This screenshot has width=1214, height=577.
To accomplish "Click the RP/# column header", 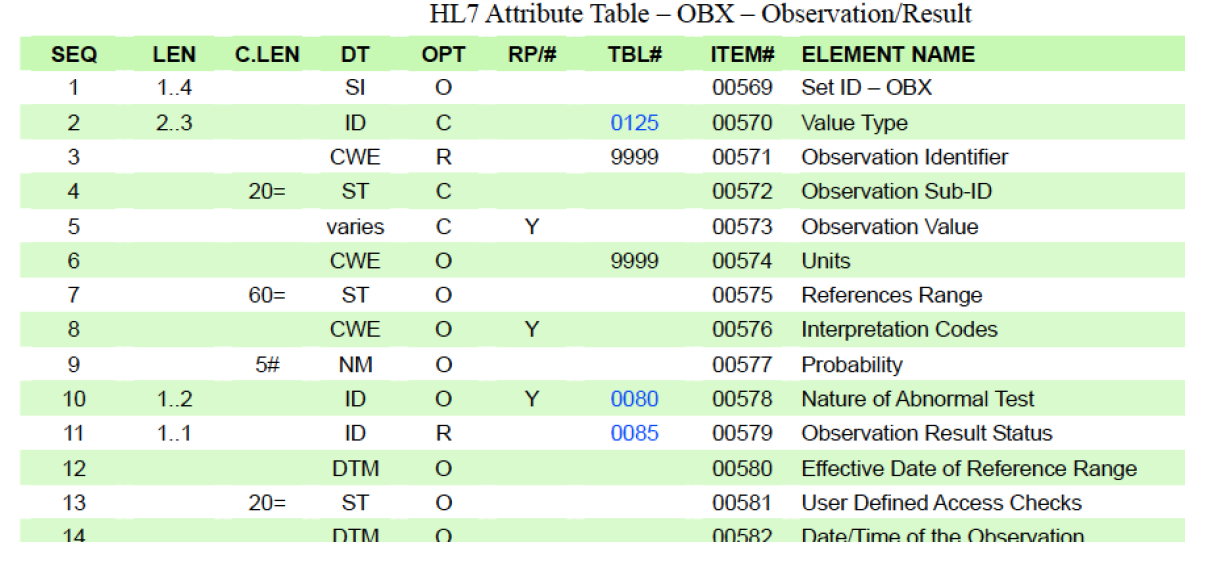I will click(532, 55).
